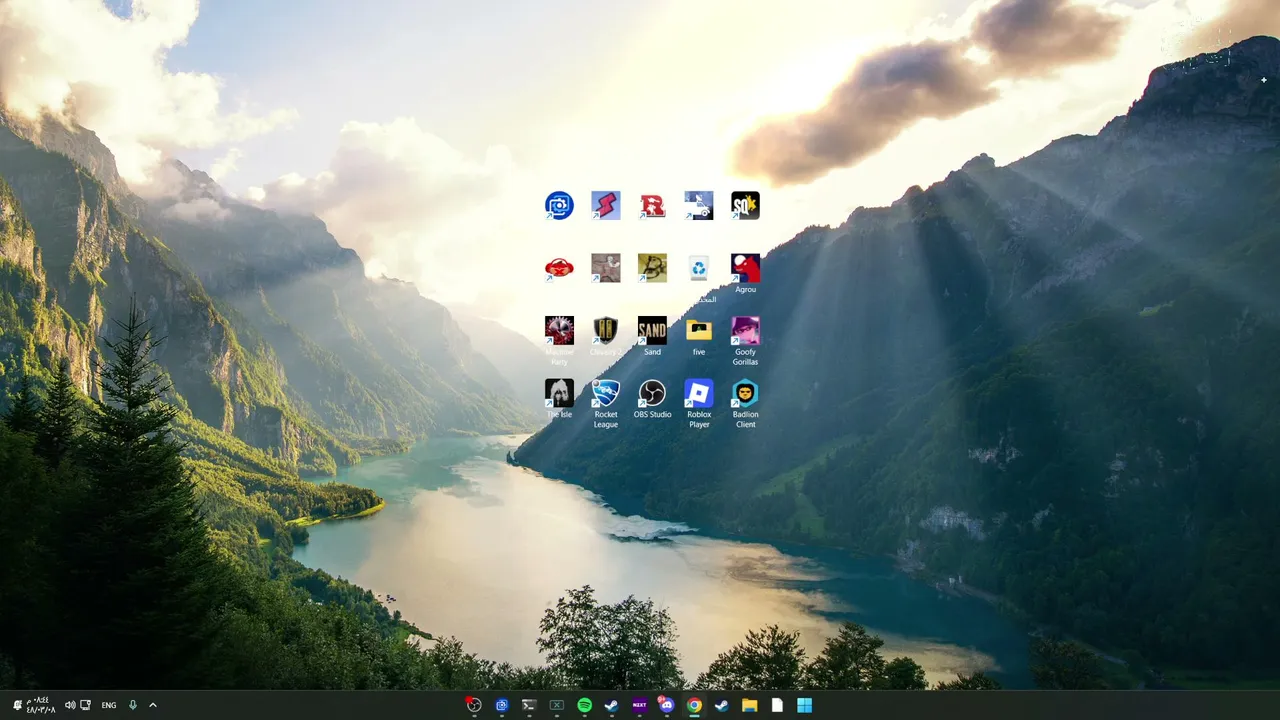Select the satellite van desktop shortcut
This screenshot has width=1280, height=720.
click(x=699, y=205)
